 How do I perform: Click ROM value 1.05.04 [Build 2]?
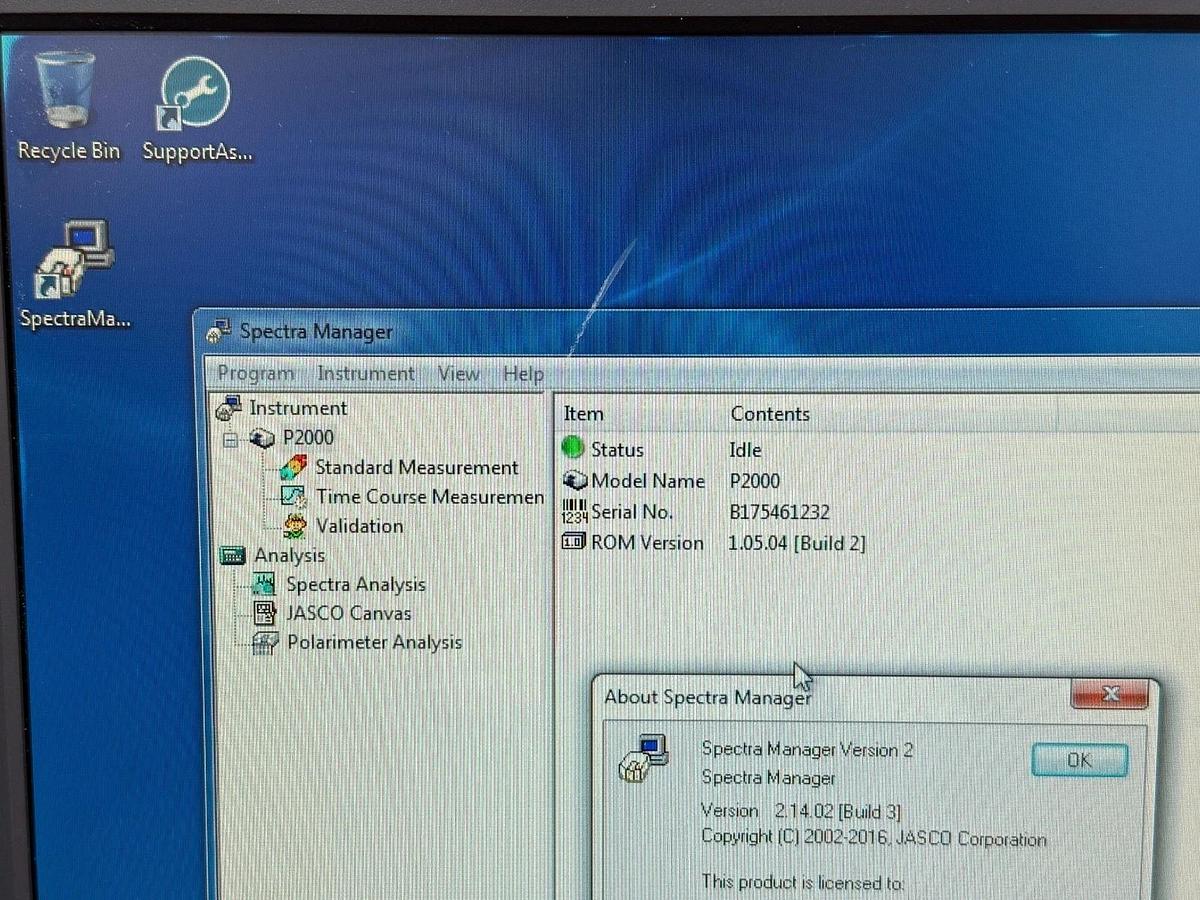(797, 544)
